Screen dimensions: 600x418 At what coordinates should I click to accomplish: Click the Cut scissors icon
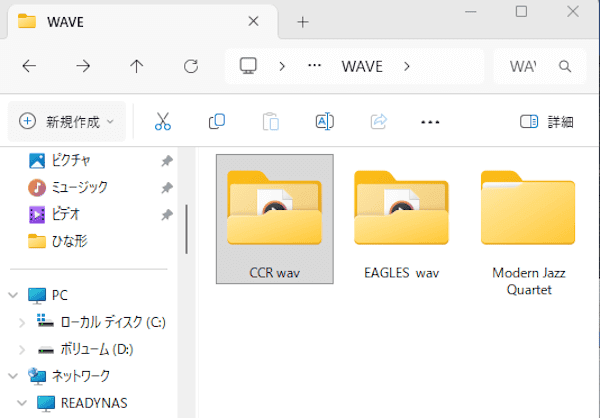click(x=163, y=122)
